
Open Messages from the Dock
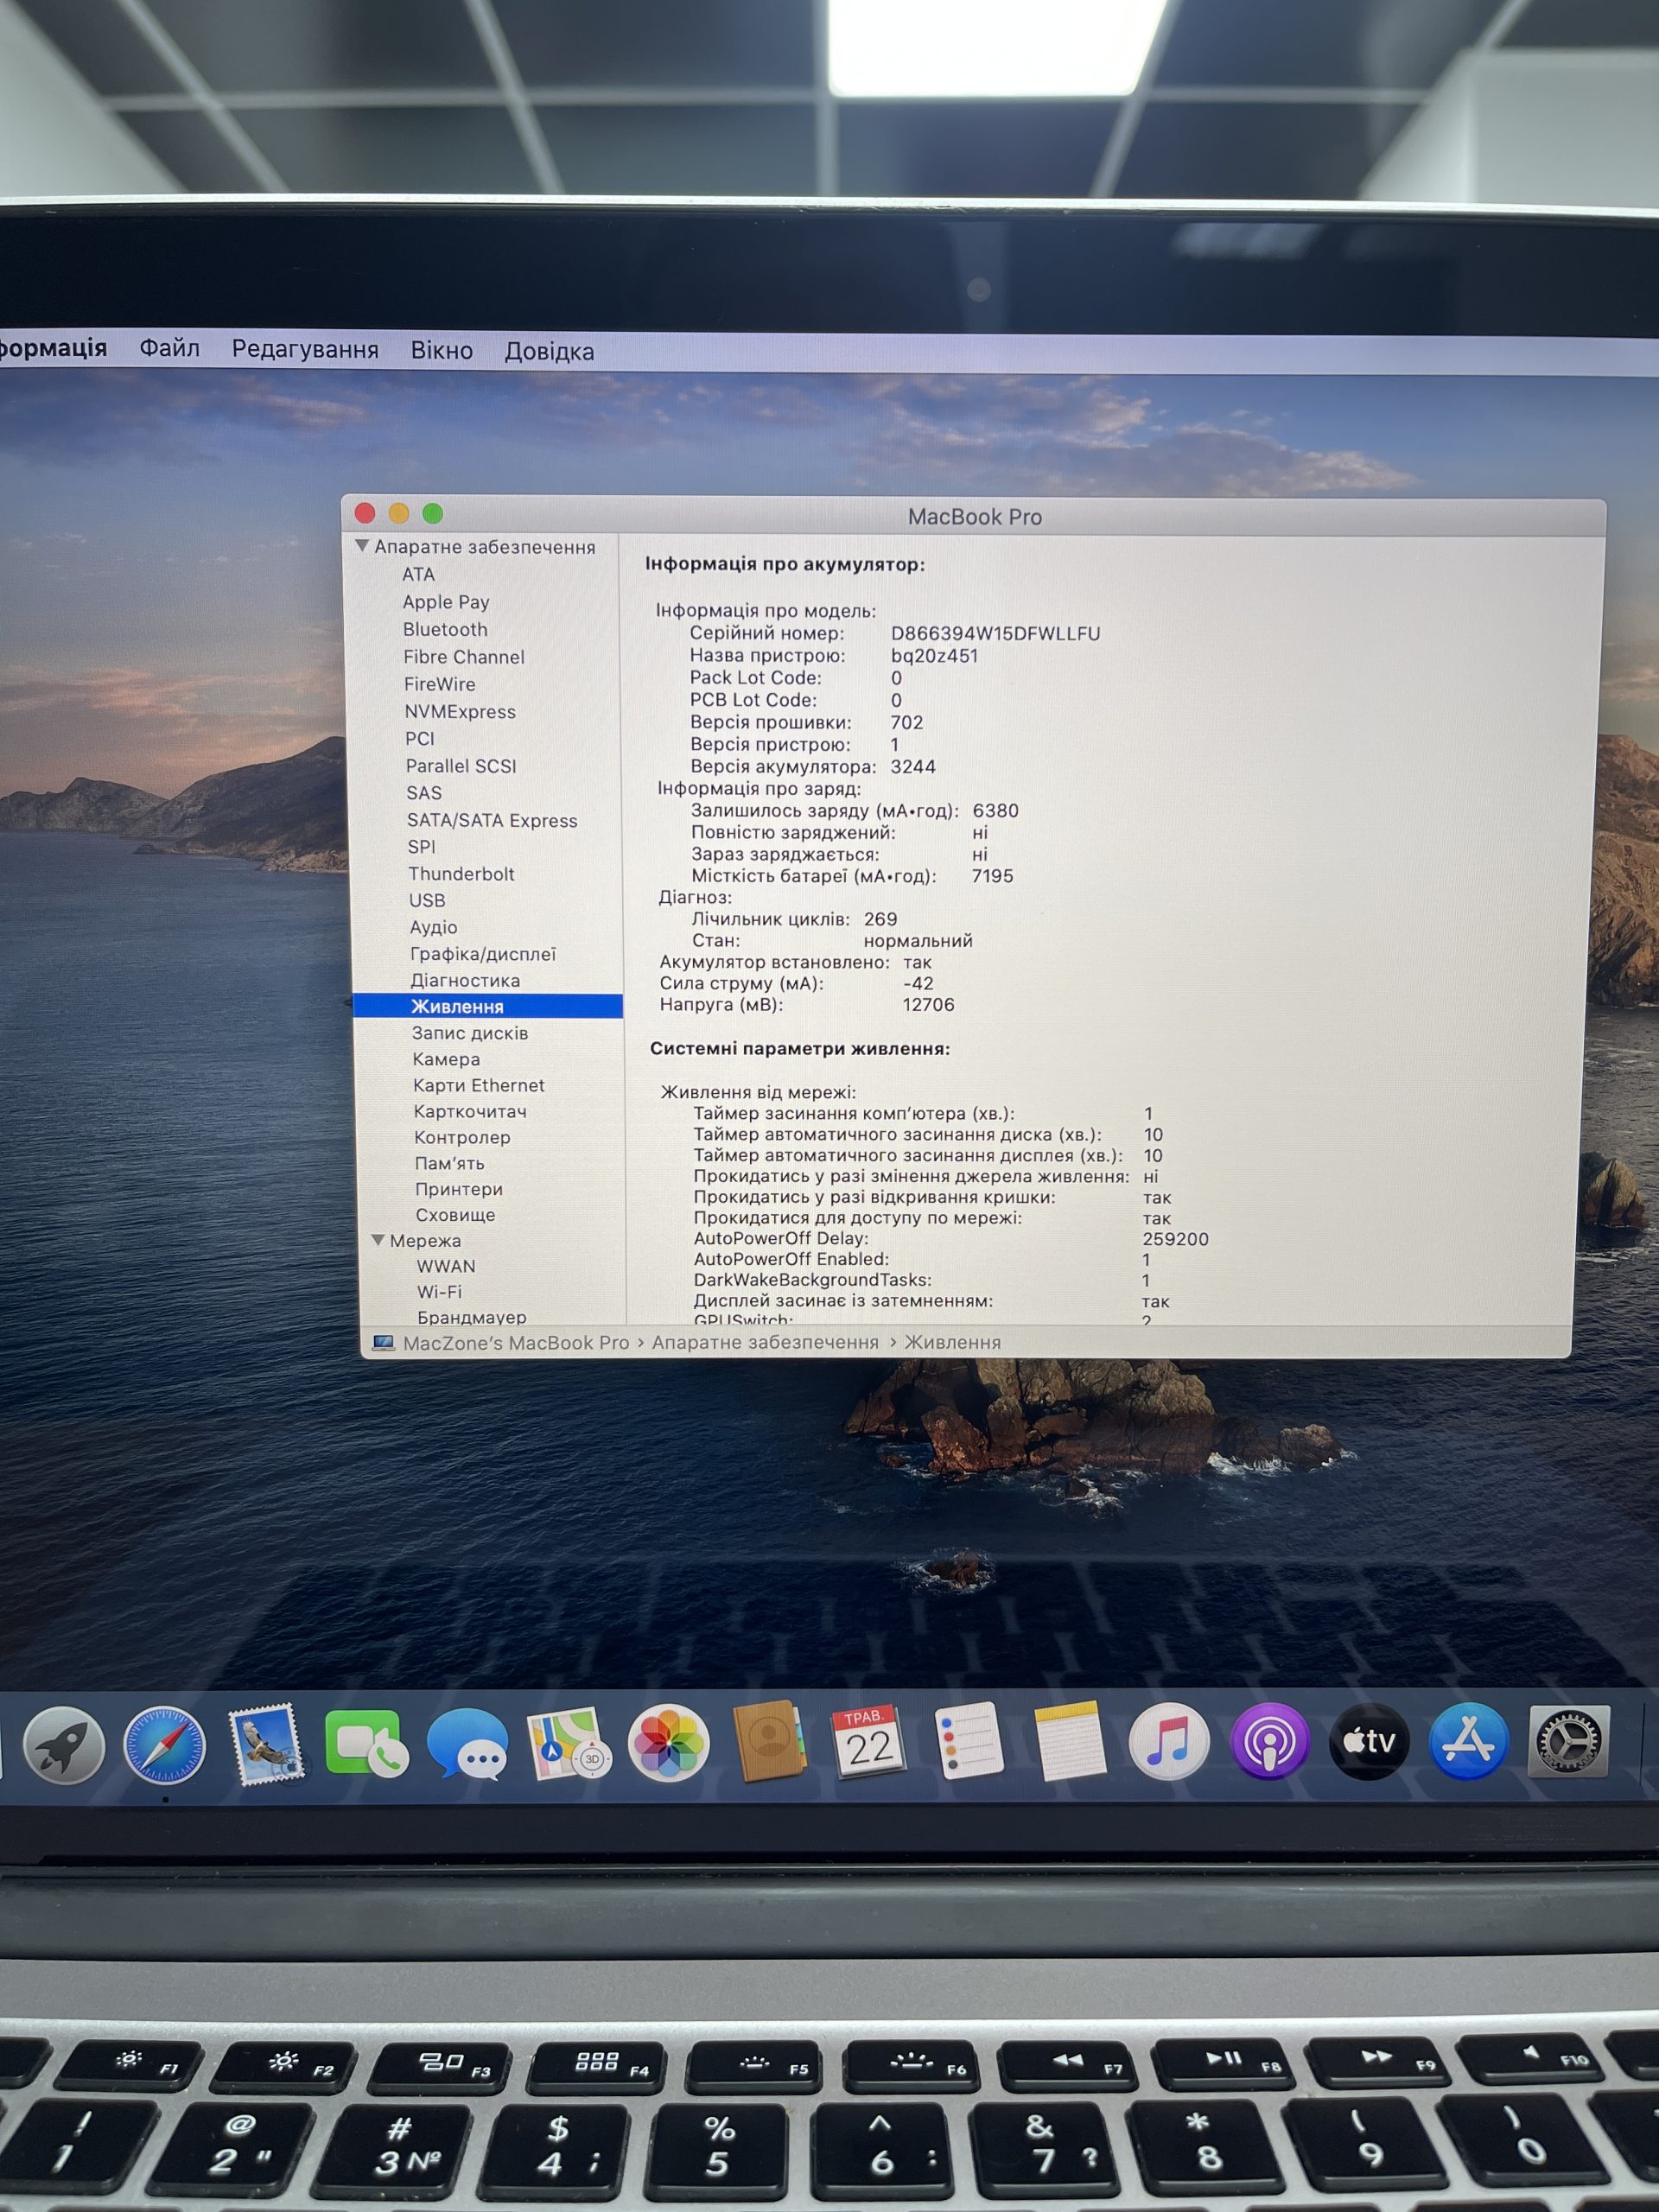pos(468,1744)
